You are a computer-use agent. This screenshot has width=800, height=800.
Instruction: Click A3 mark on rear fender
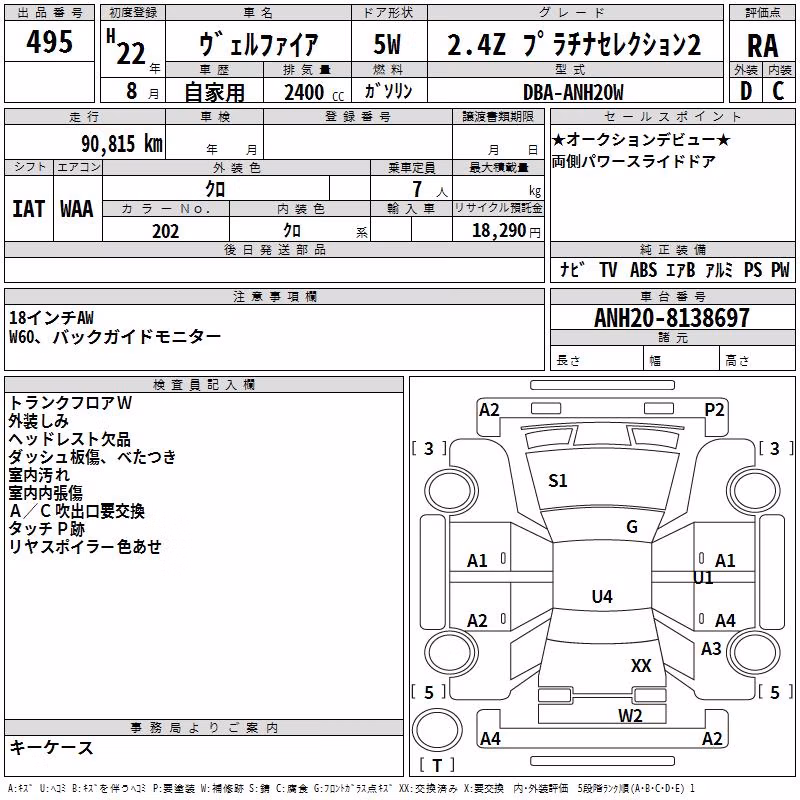[x=711, y=648]
